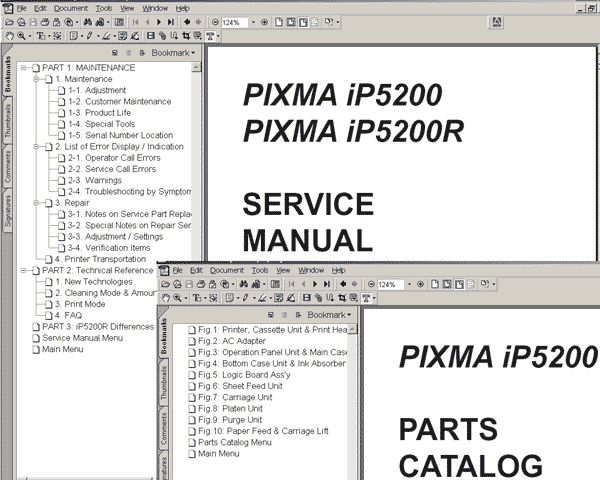Open zoom percentage dropdown arrow in Parts Catalog window
Screen dimensions: 600x480
pyautogui.click(x=409, y=284)
